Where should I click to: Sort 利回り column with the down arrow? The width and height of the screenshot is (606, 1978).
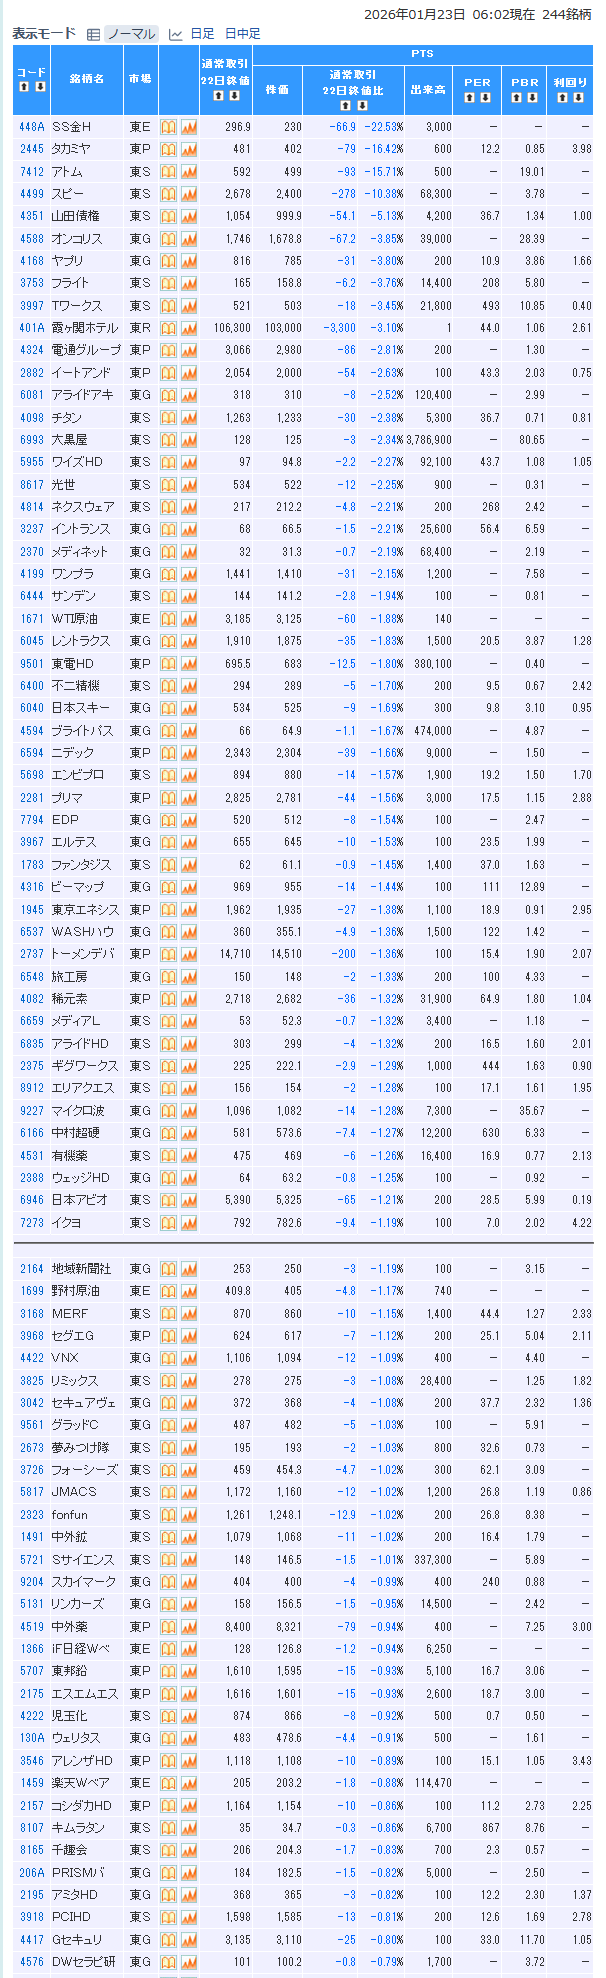click(578, 98)
